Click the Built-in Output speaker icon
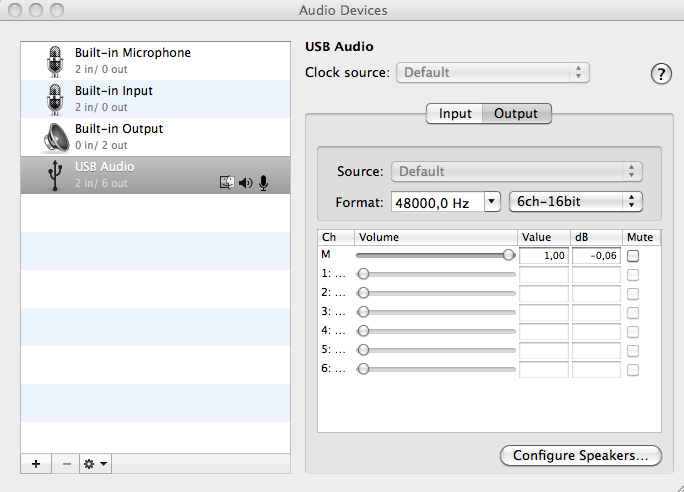The image size is (684, 492). (54, 137)
